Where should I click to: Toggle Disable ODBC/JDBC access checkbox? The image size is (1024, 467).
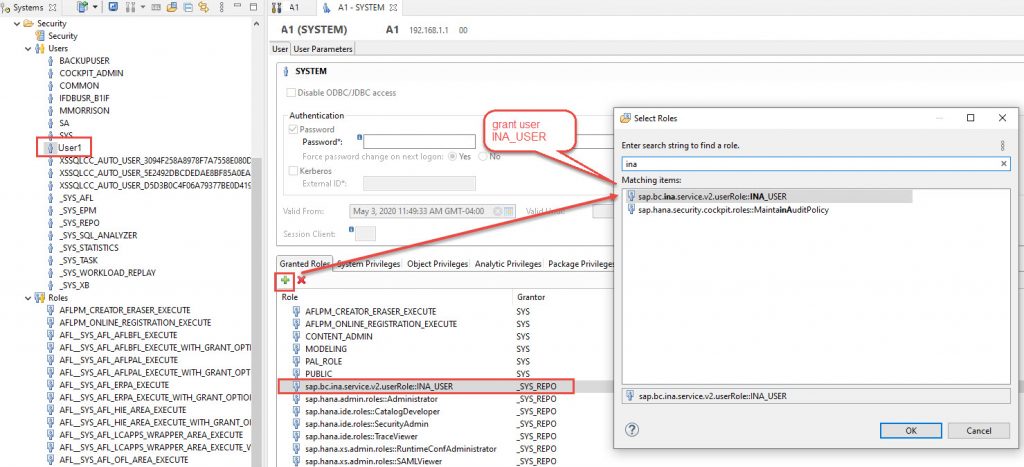tap(291, 93)
